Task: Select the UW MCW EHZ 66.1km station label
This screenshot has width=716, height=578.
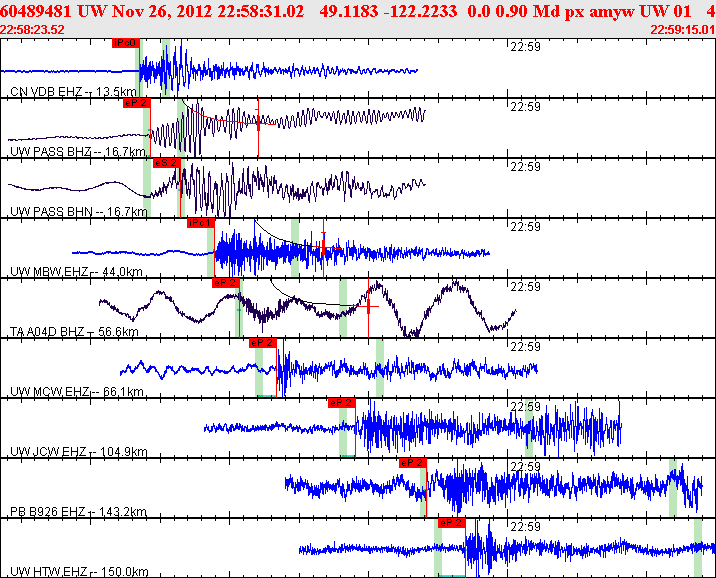Action: click(77, 392)
